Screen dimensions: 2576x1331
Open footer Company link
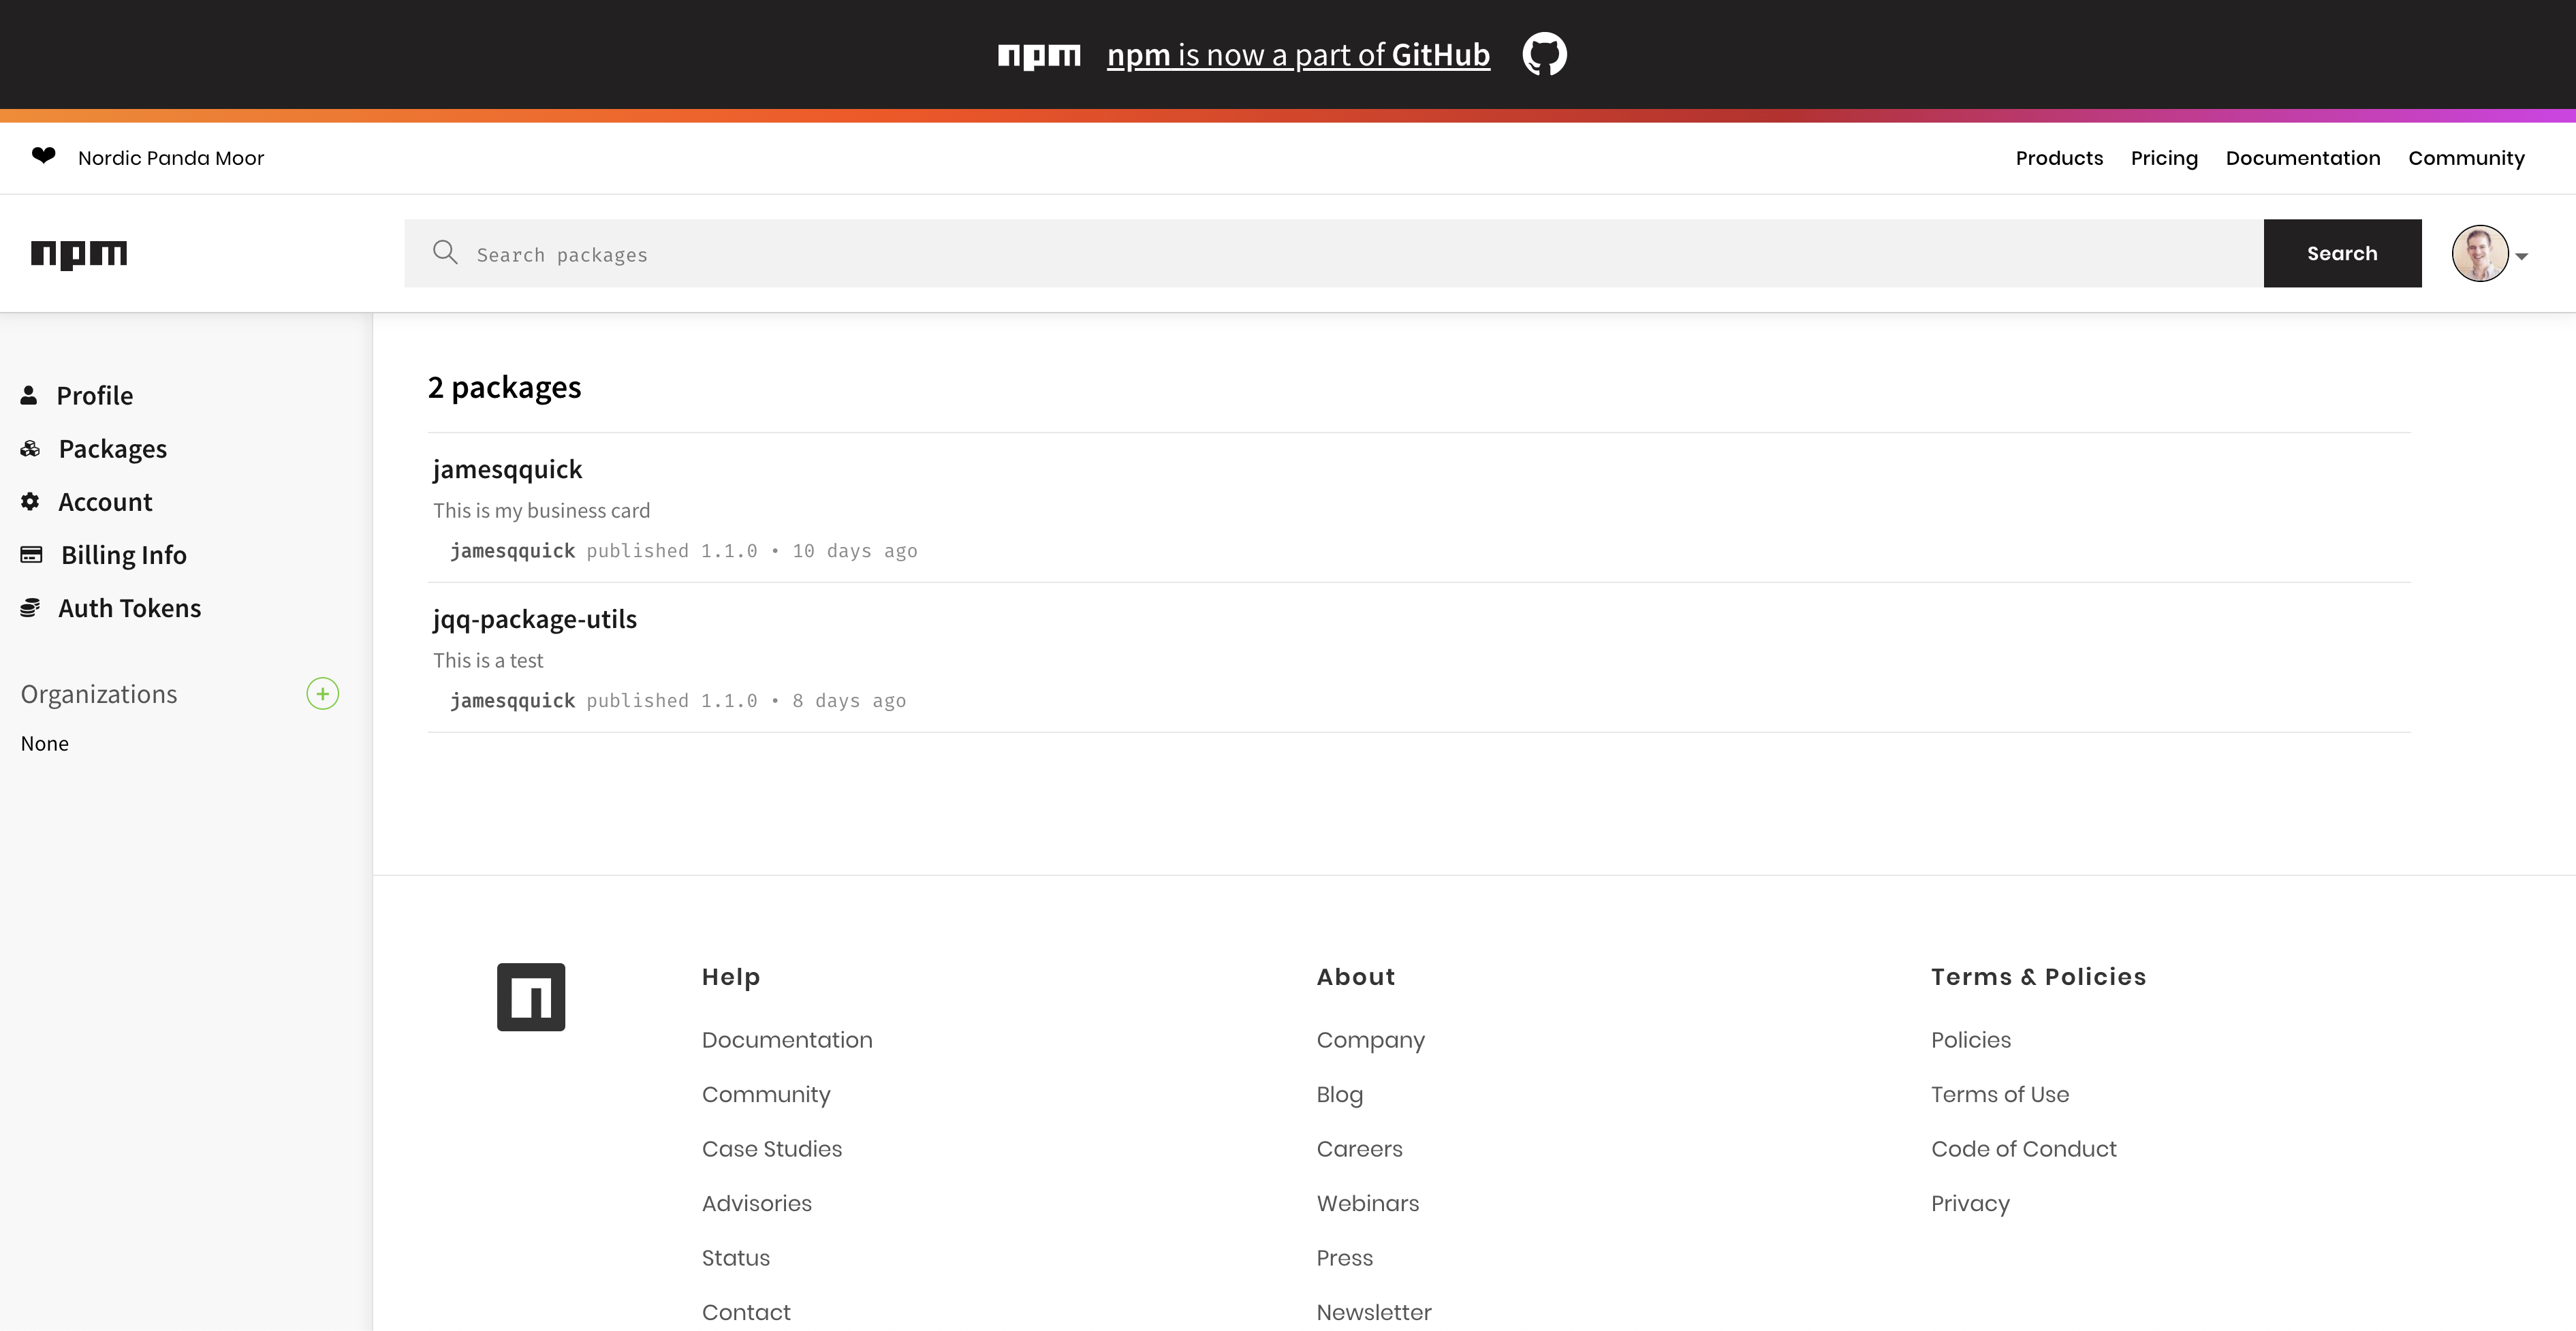coord(1370,1040)
